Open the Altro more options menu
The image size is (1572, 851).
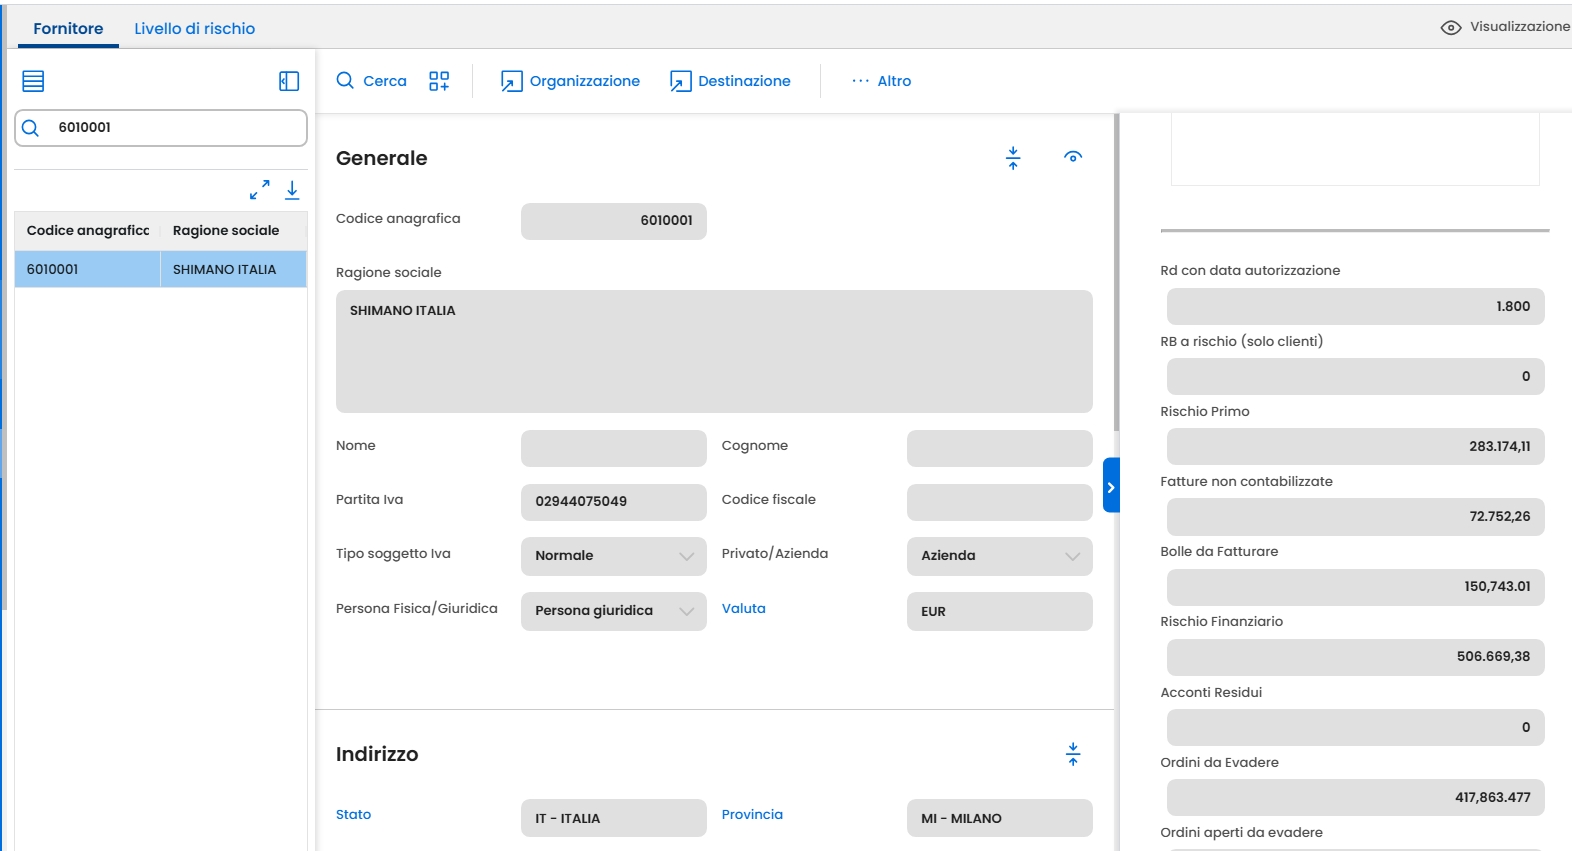click(x=882, y=81)
